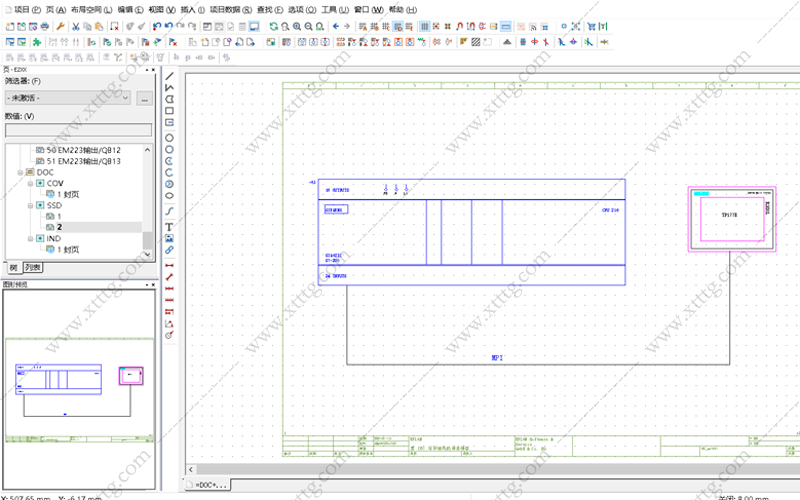Image resolution: width=800 pixels, height=500 pixels.
Task: Collapse the SSD tree node
Action: (31, 206)
